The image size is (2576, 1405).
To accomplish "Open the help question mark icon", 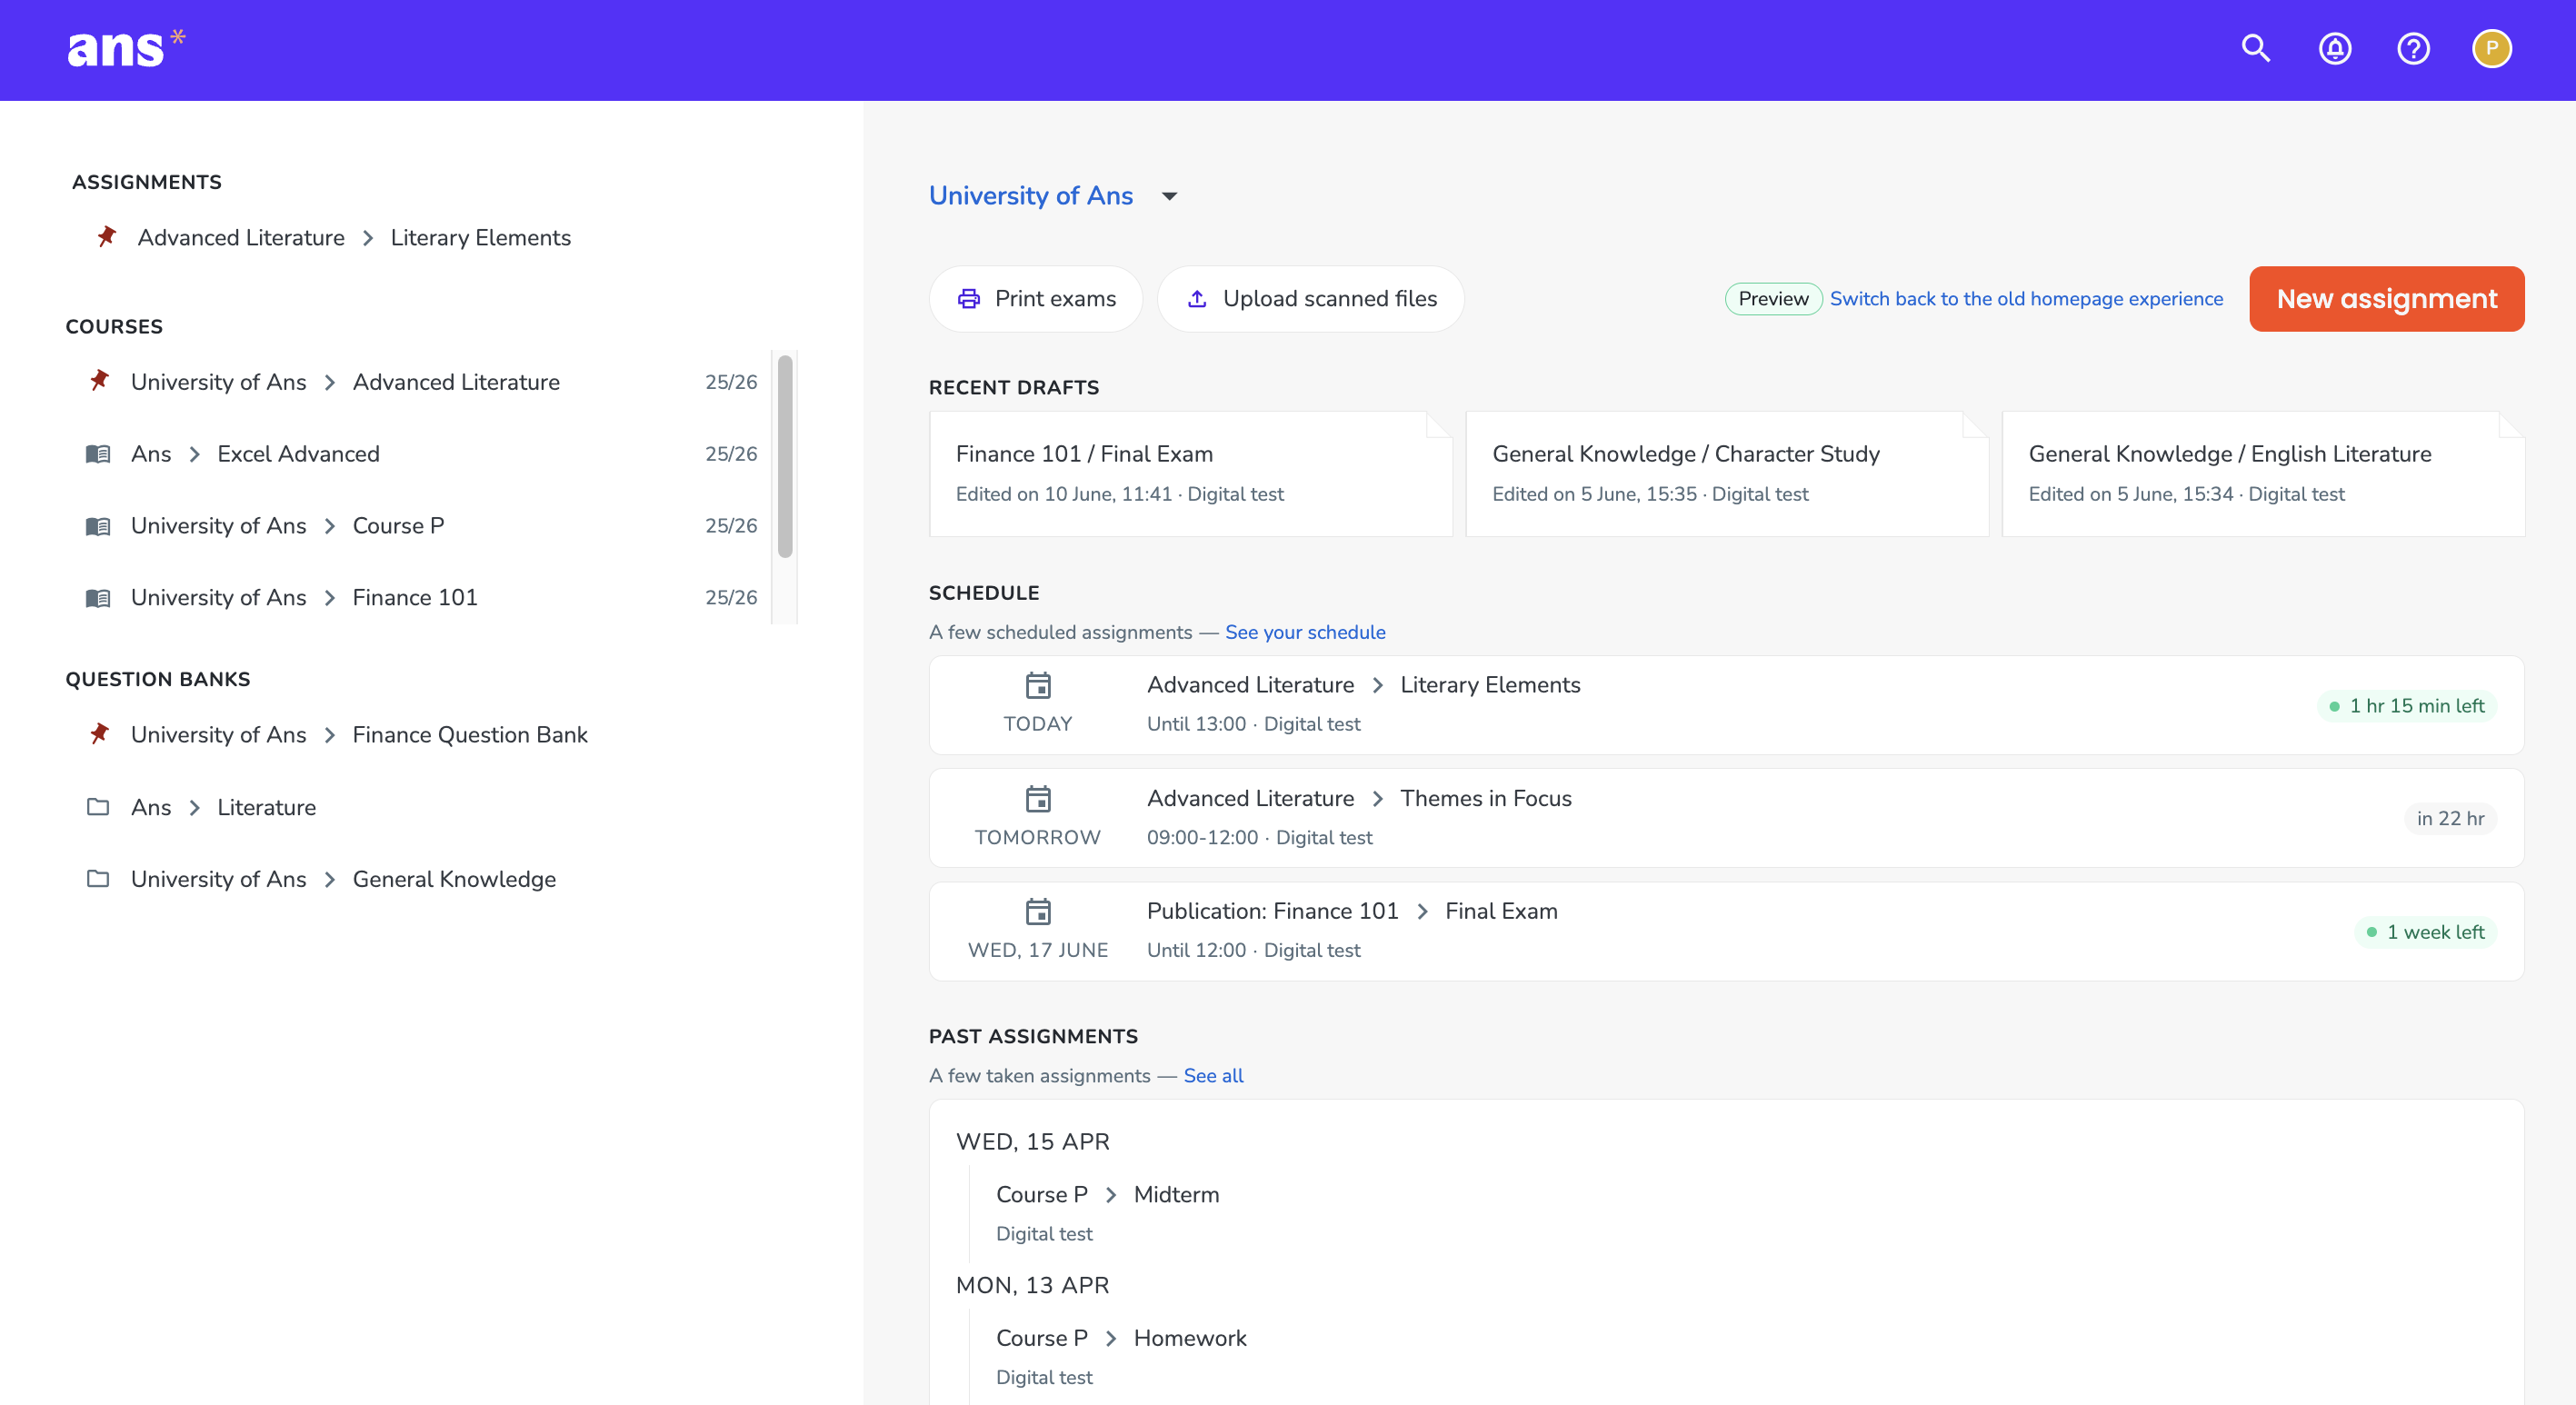I will tap(2413, 49).
